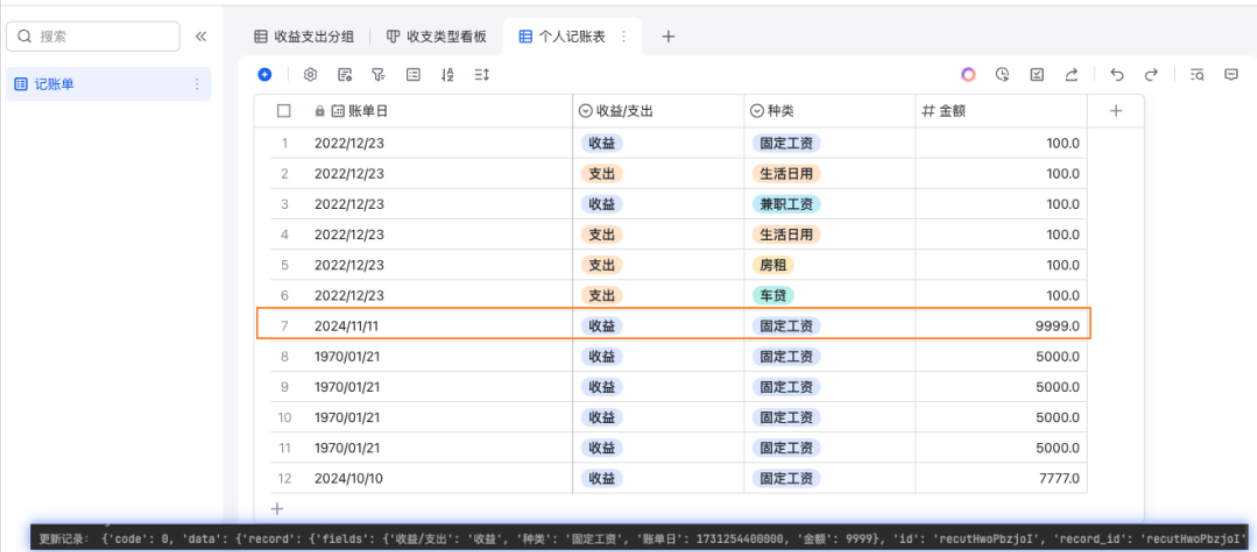Open the search records icon in toolbar
This screenshot has height=552, width=1257.
coord(1197,74)
